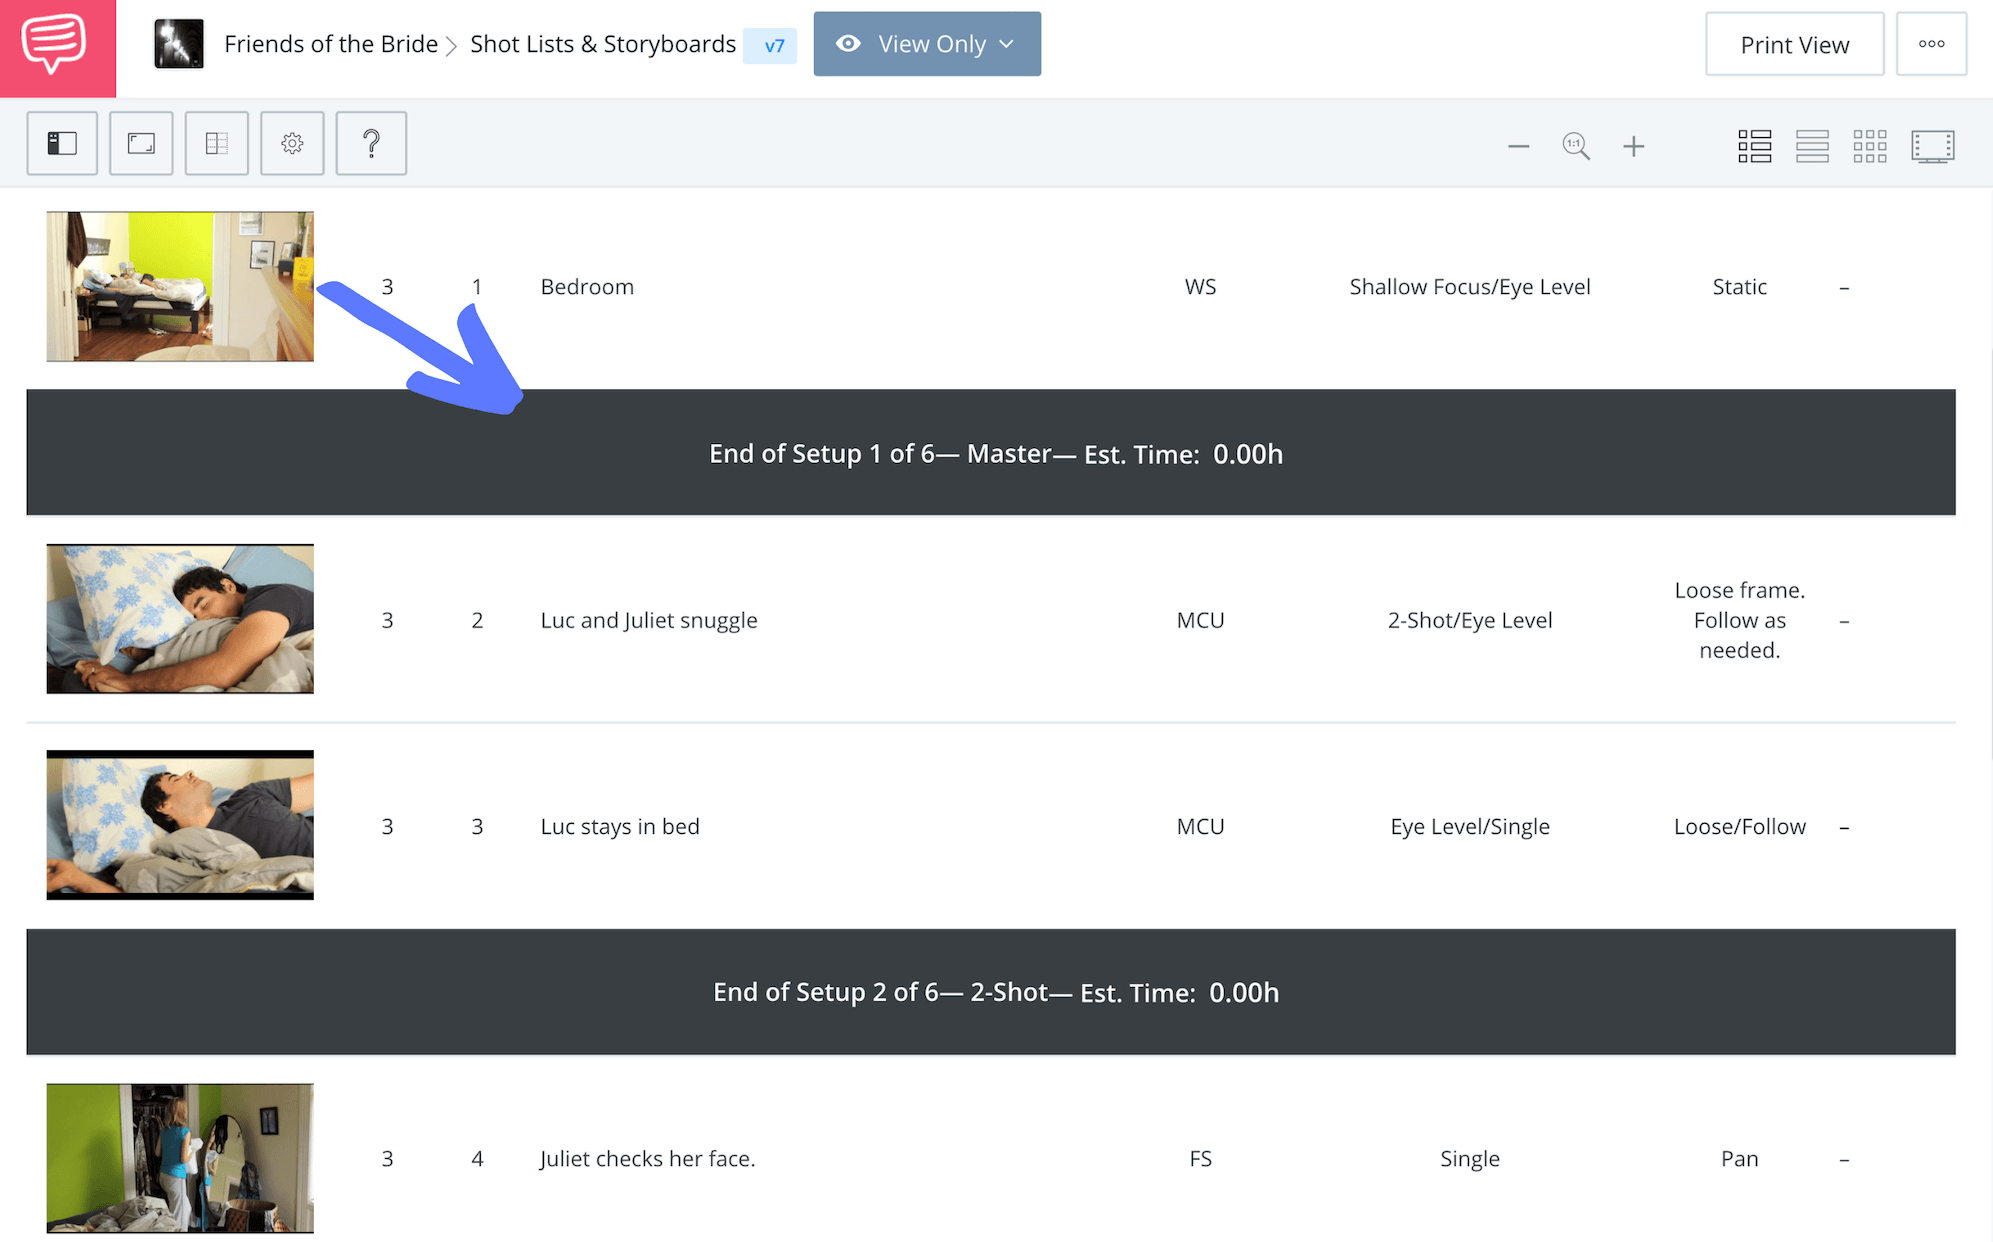Switch to the detailed list view
Screen dimensions: 1993x1242
[x=1754, y=147]
